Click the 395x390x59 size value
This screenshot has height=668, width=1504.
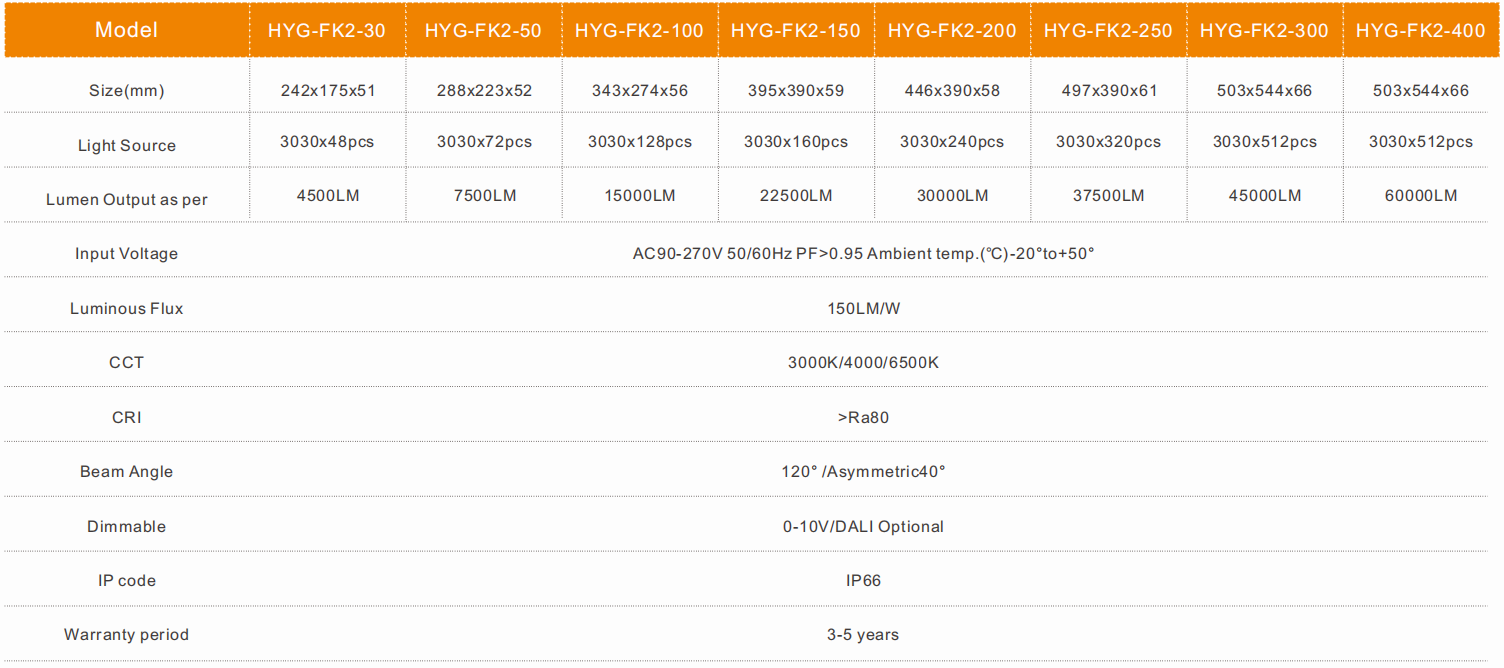coord(796,91)
